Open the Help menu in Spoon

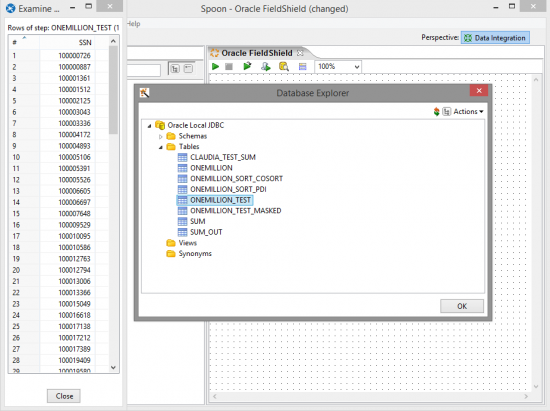134,24
